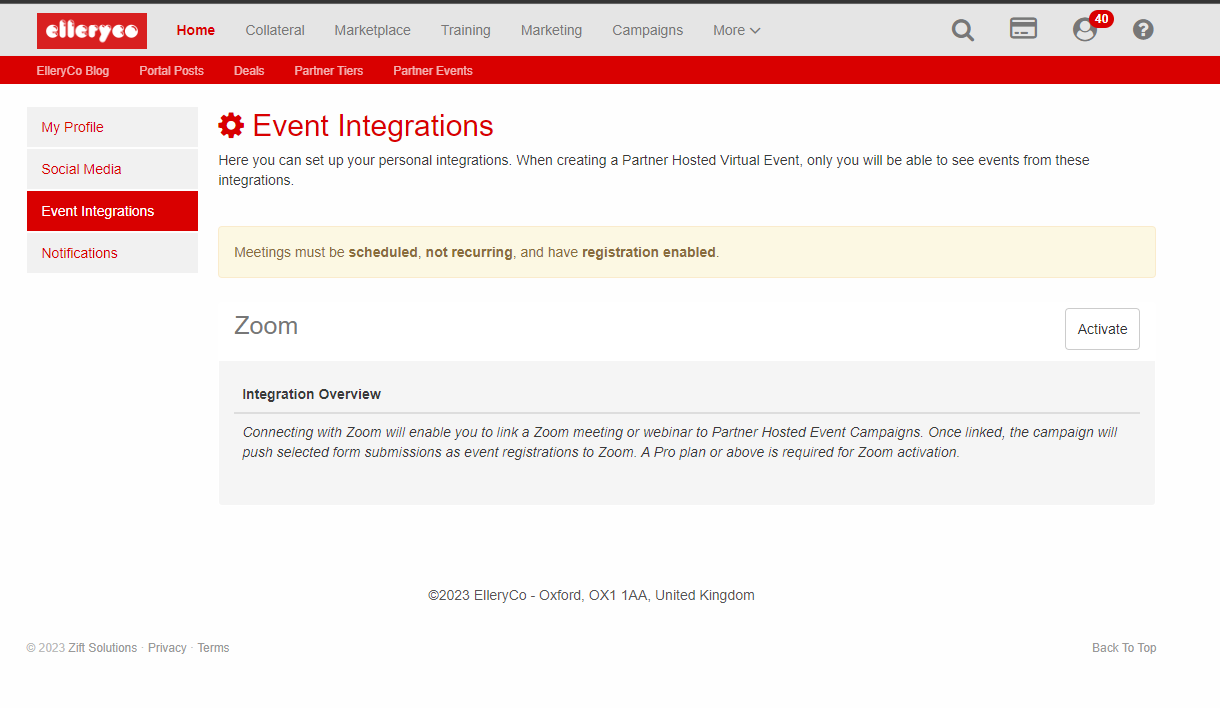The width and height of the screenshot is (1220, 708).
Task: Open the Marketing menu item
Action: coord(551,30)
